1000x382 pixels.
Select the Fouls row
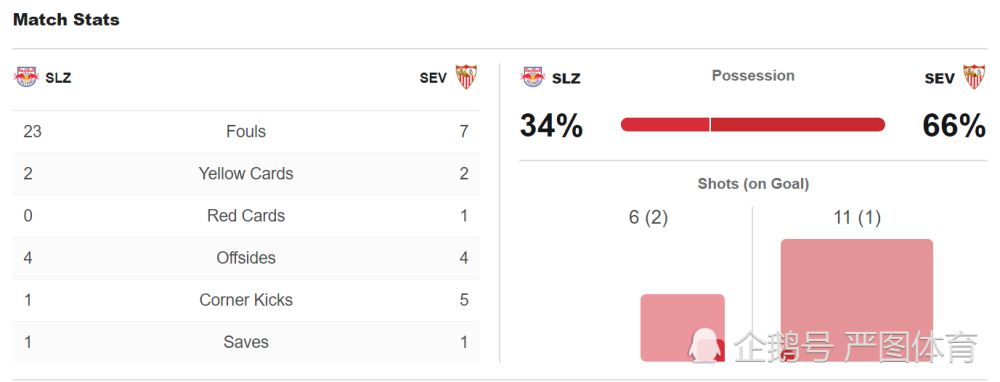click(246, 132)
